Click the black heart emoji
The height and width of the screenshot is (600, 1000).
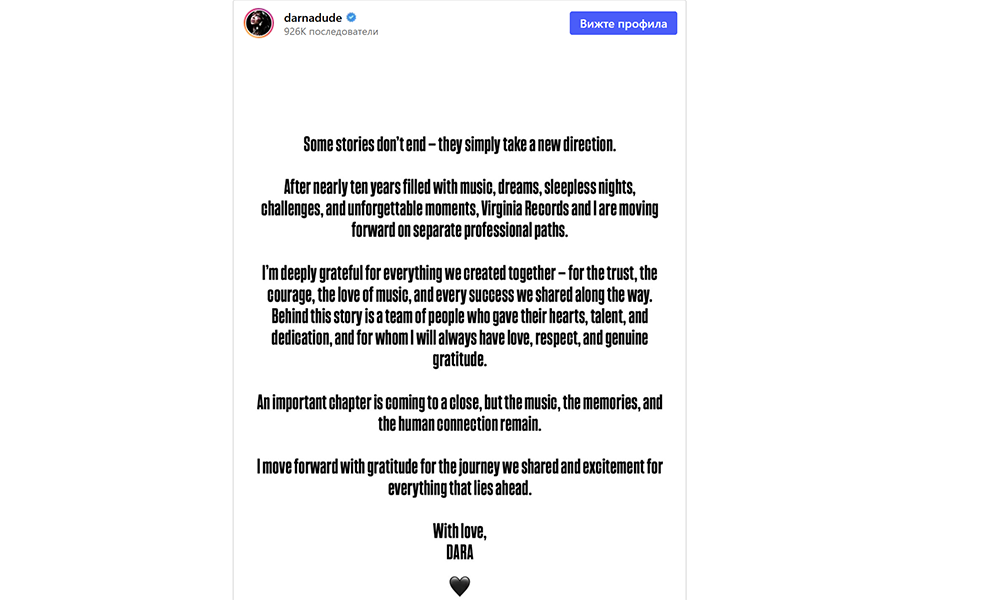460,585
